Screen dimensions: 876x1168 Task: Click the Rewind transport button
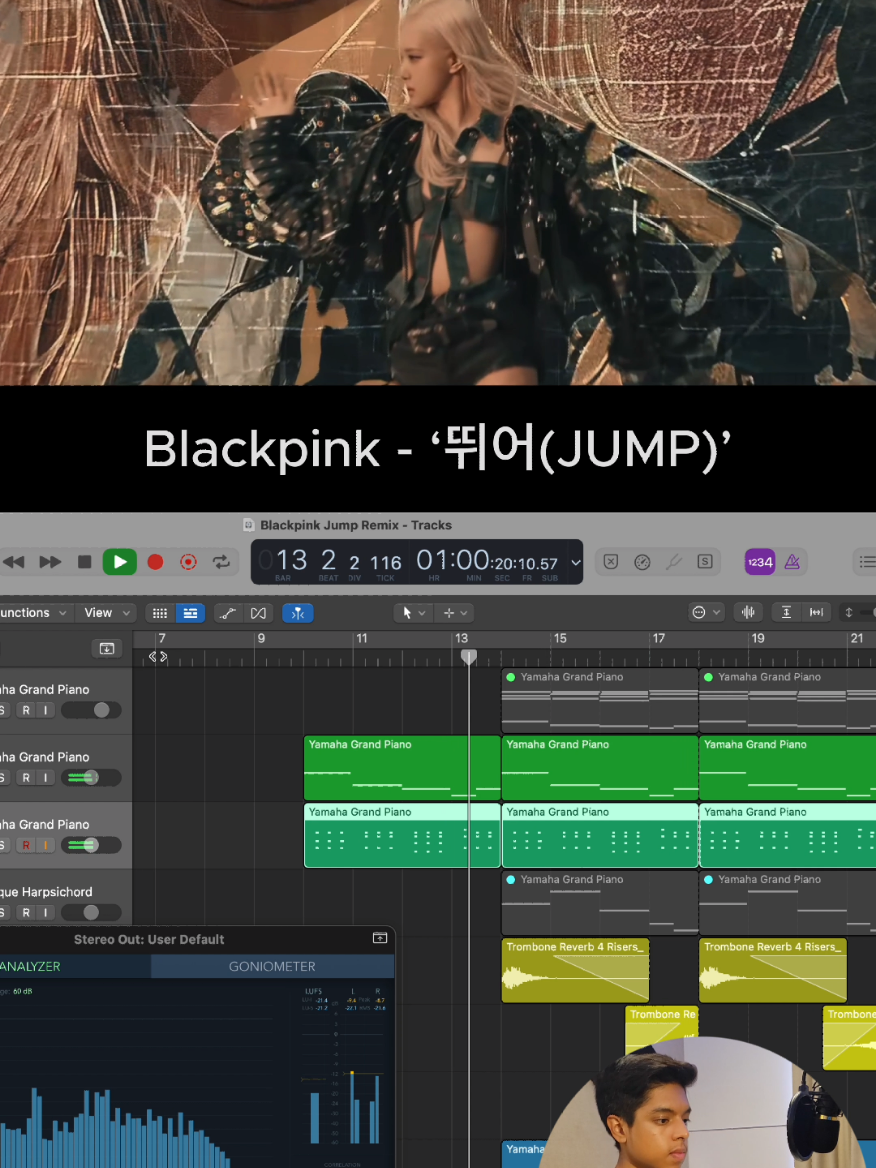pyautogui.click(x=14, y=562)
